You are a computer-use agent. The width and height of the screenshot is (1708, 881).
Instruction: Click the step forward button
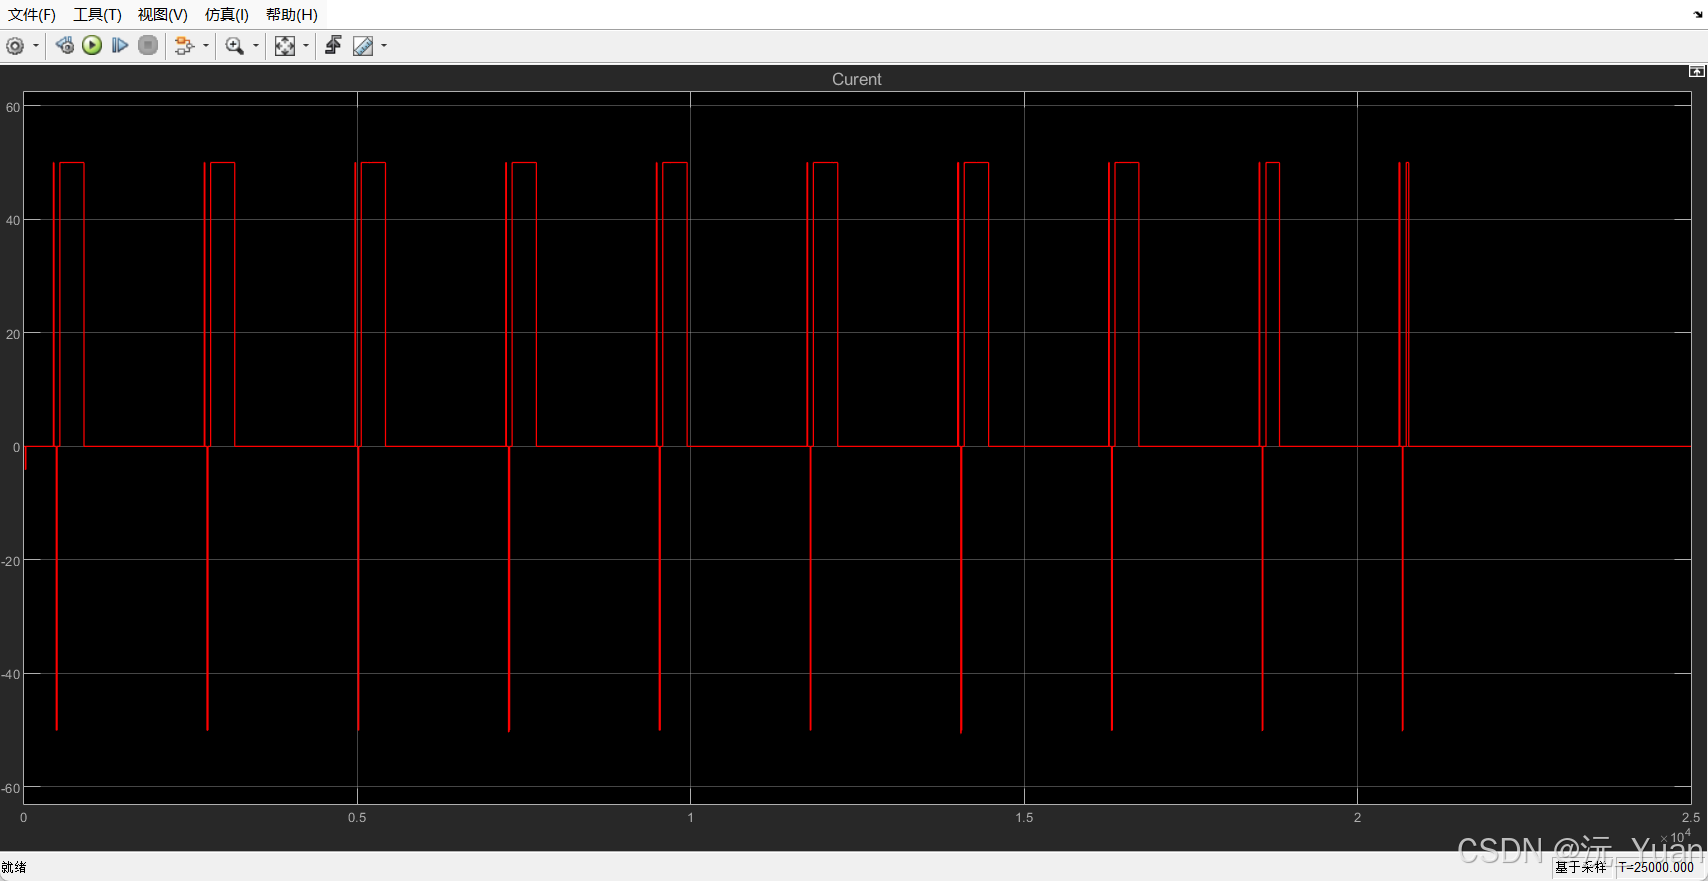120,45
